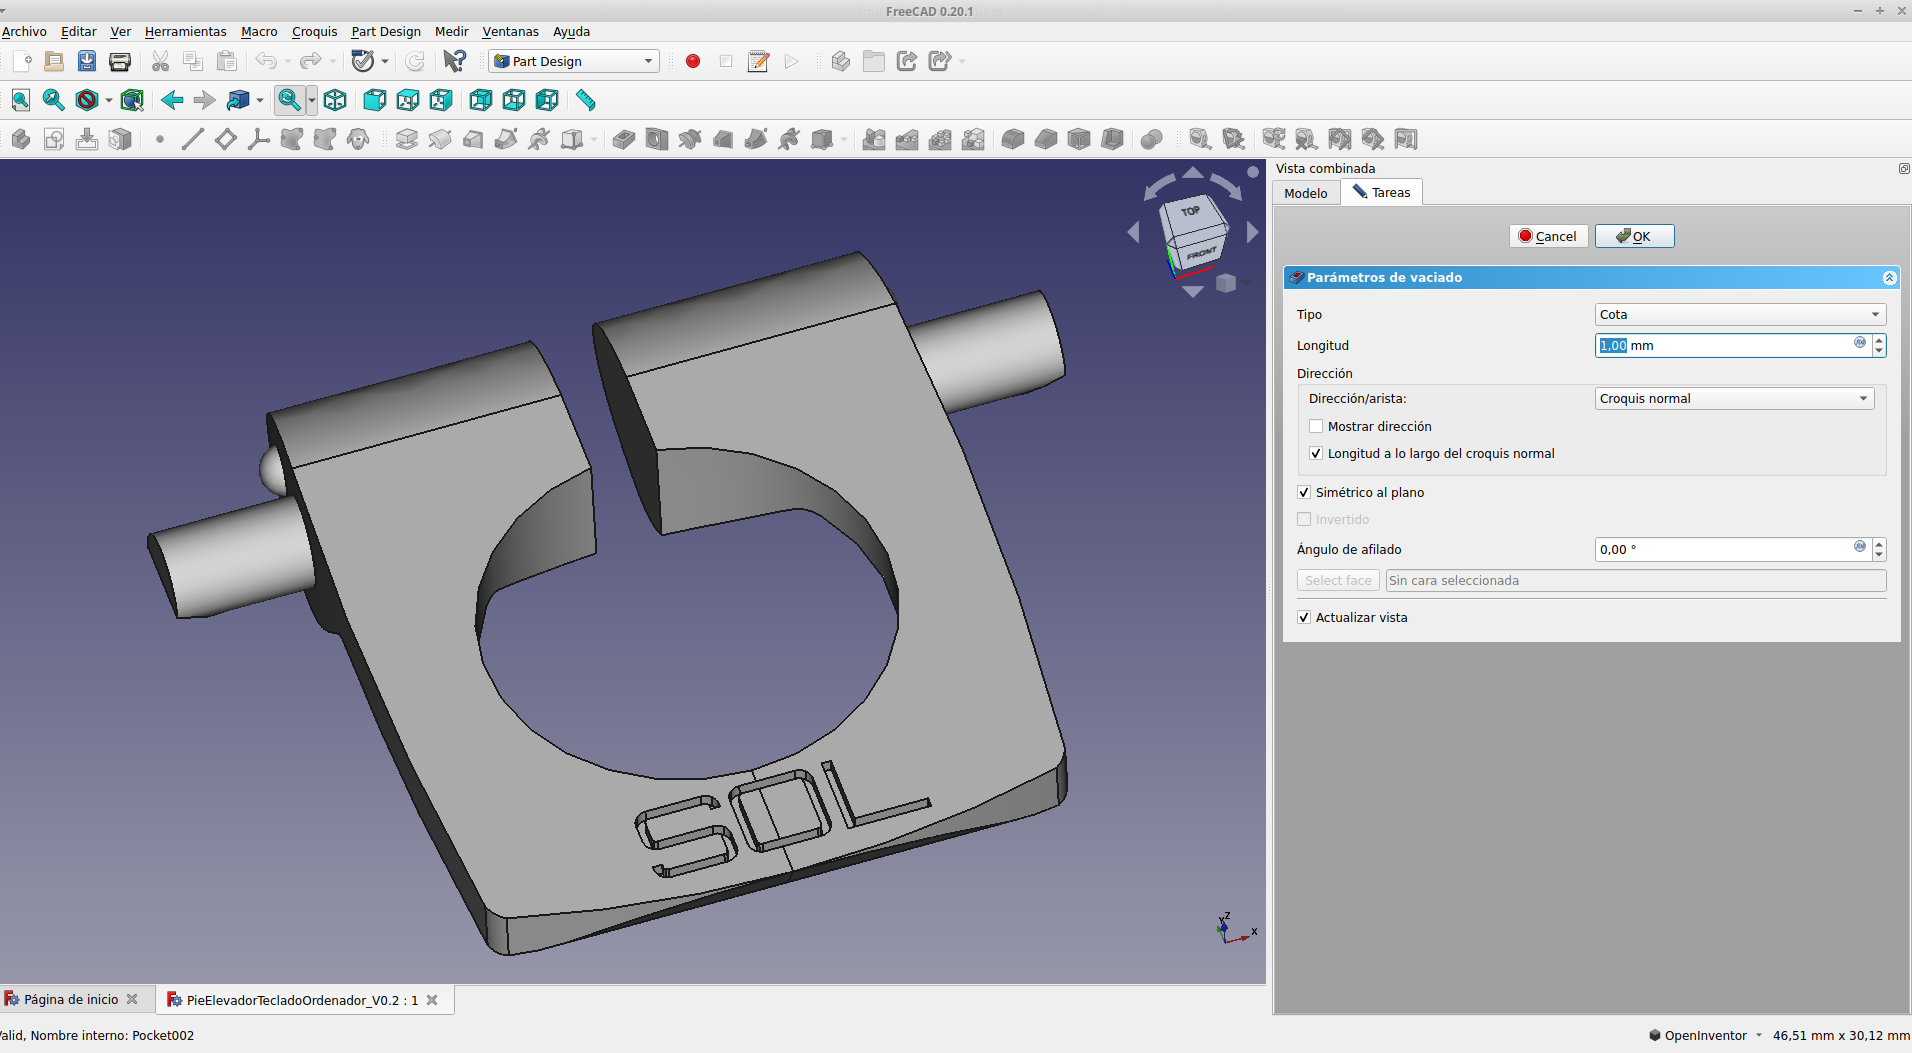Expand the Dirección/arista Croquis normal dropdown
1912x1053 pixels.
point(1733,398)
